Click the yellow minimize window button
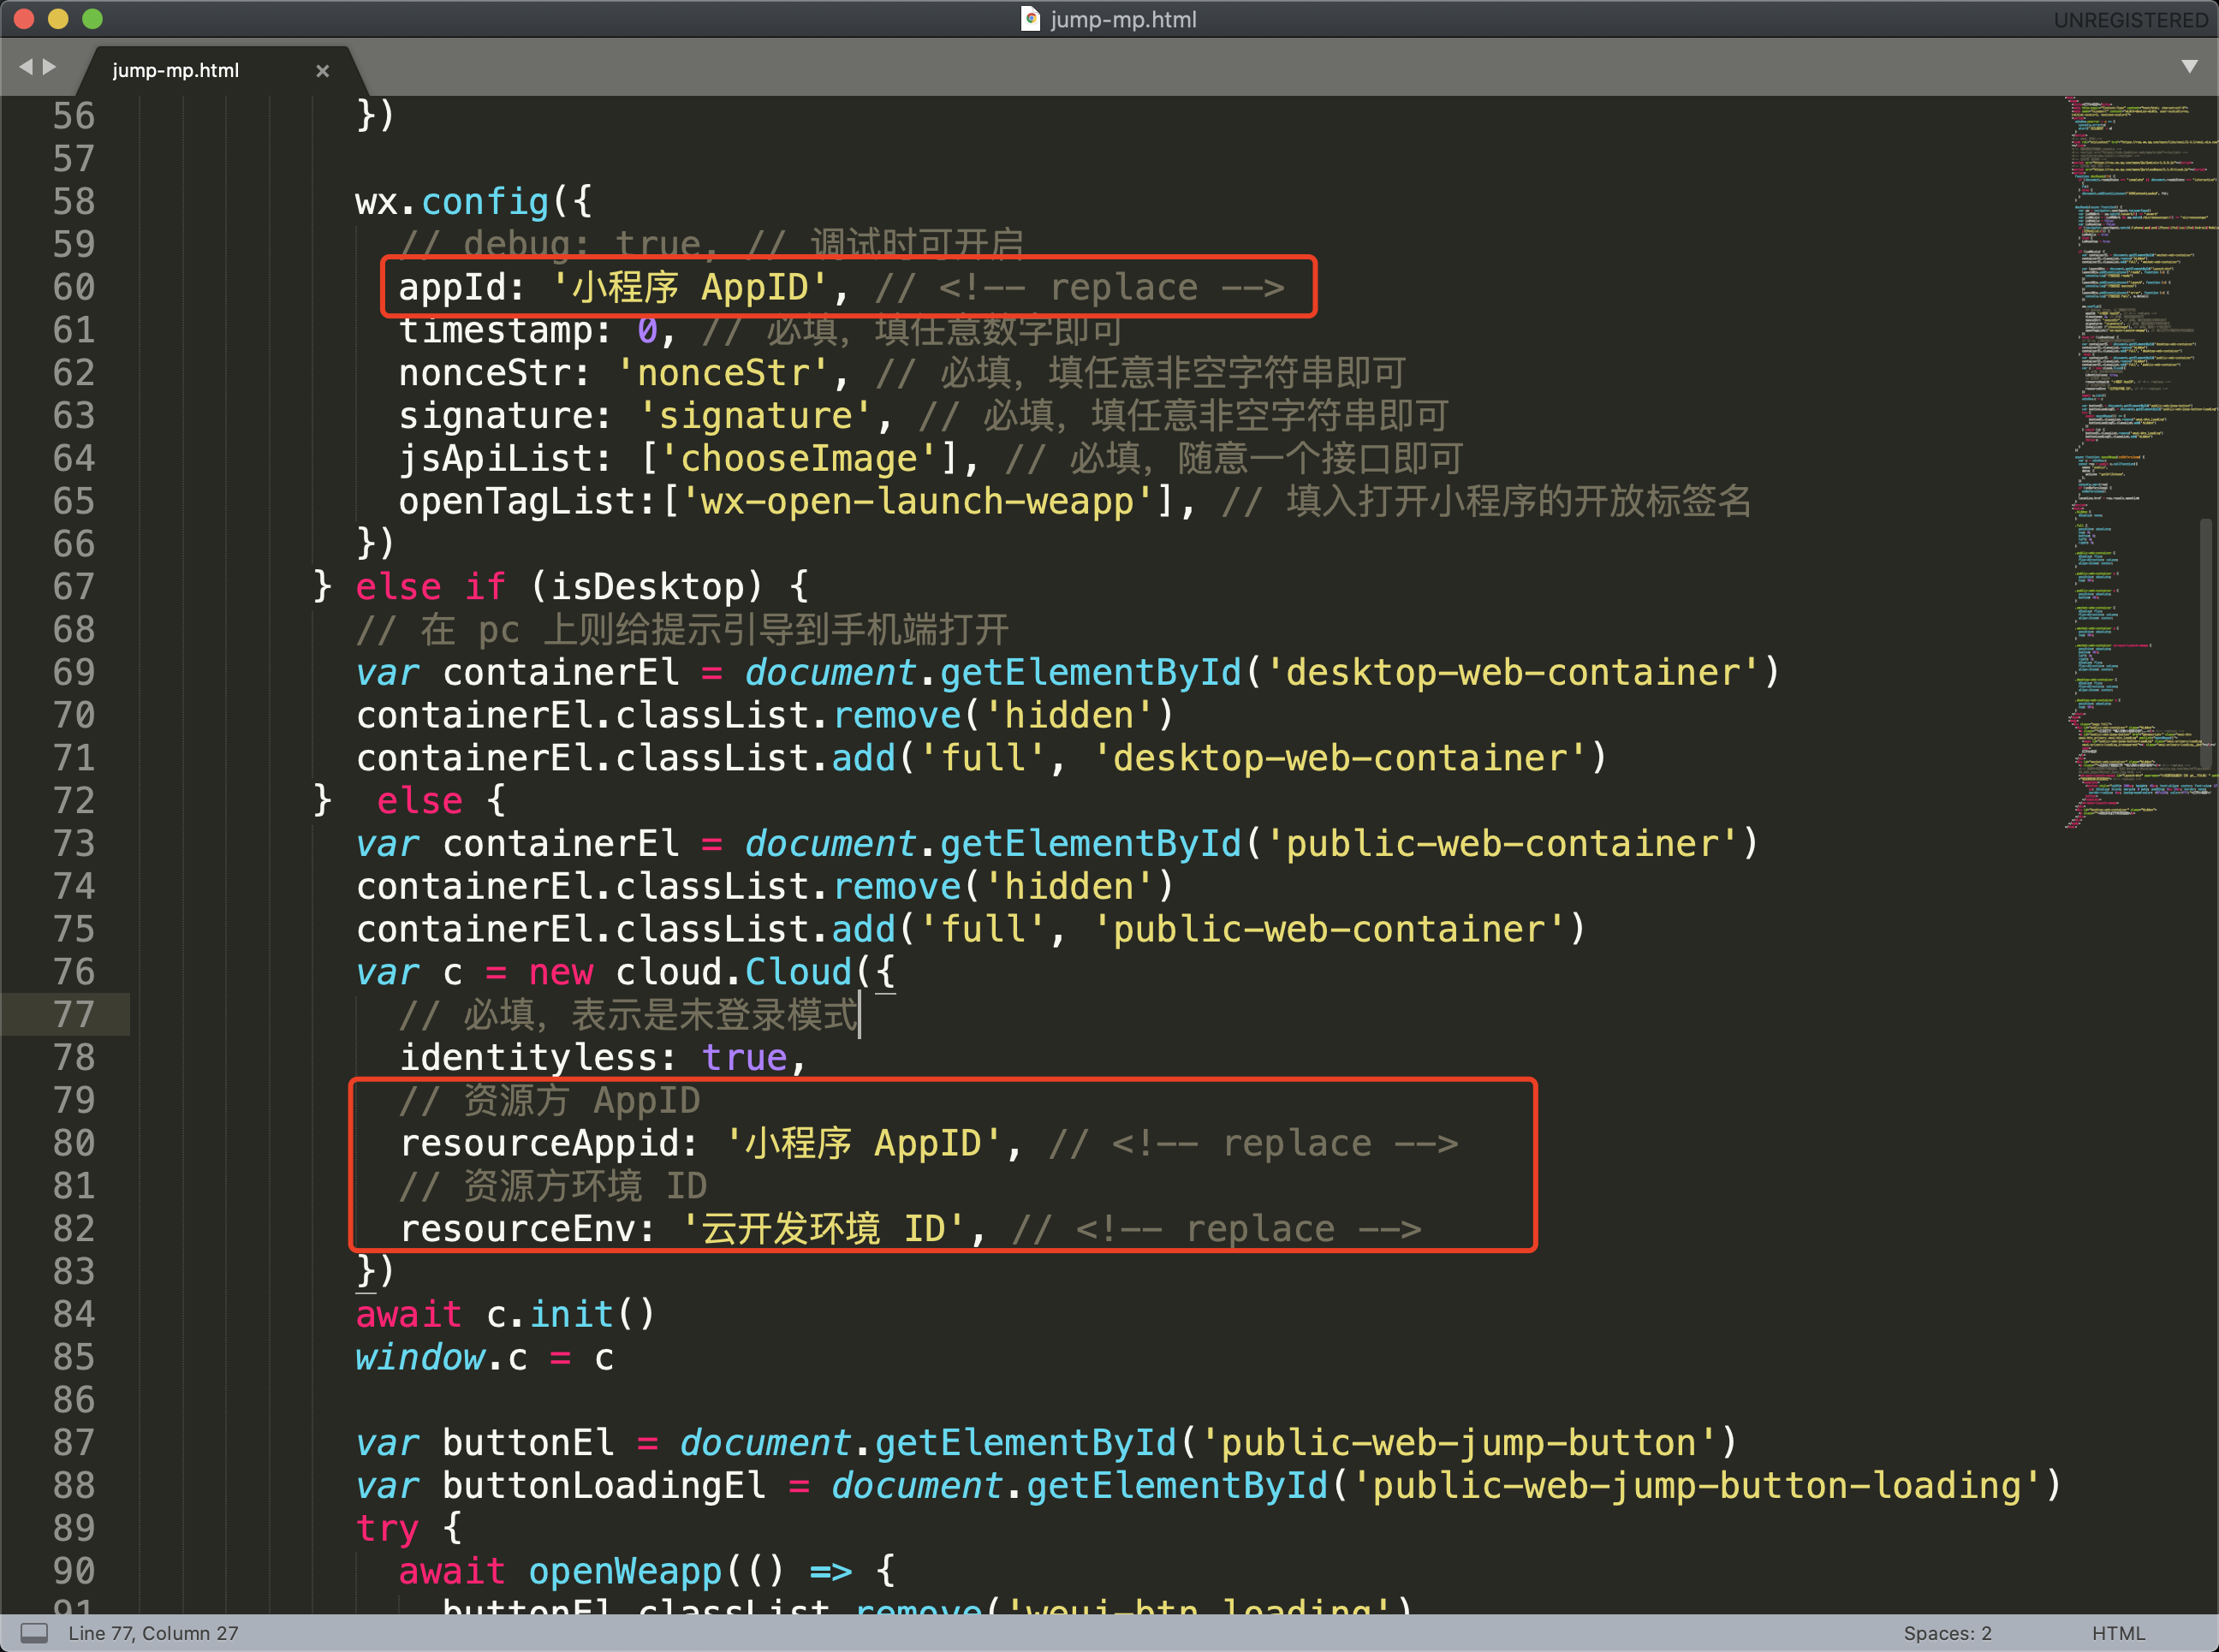This screenshot has width=2219, height=1652. (x=58, y=19)
